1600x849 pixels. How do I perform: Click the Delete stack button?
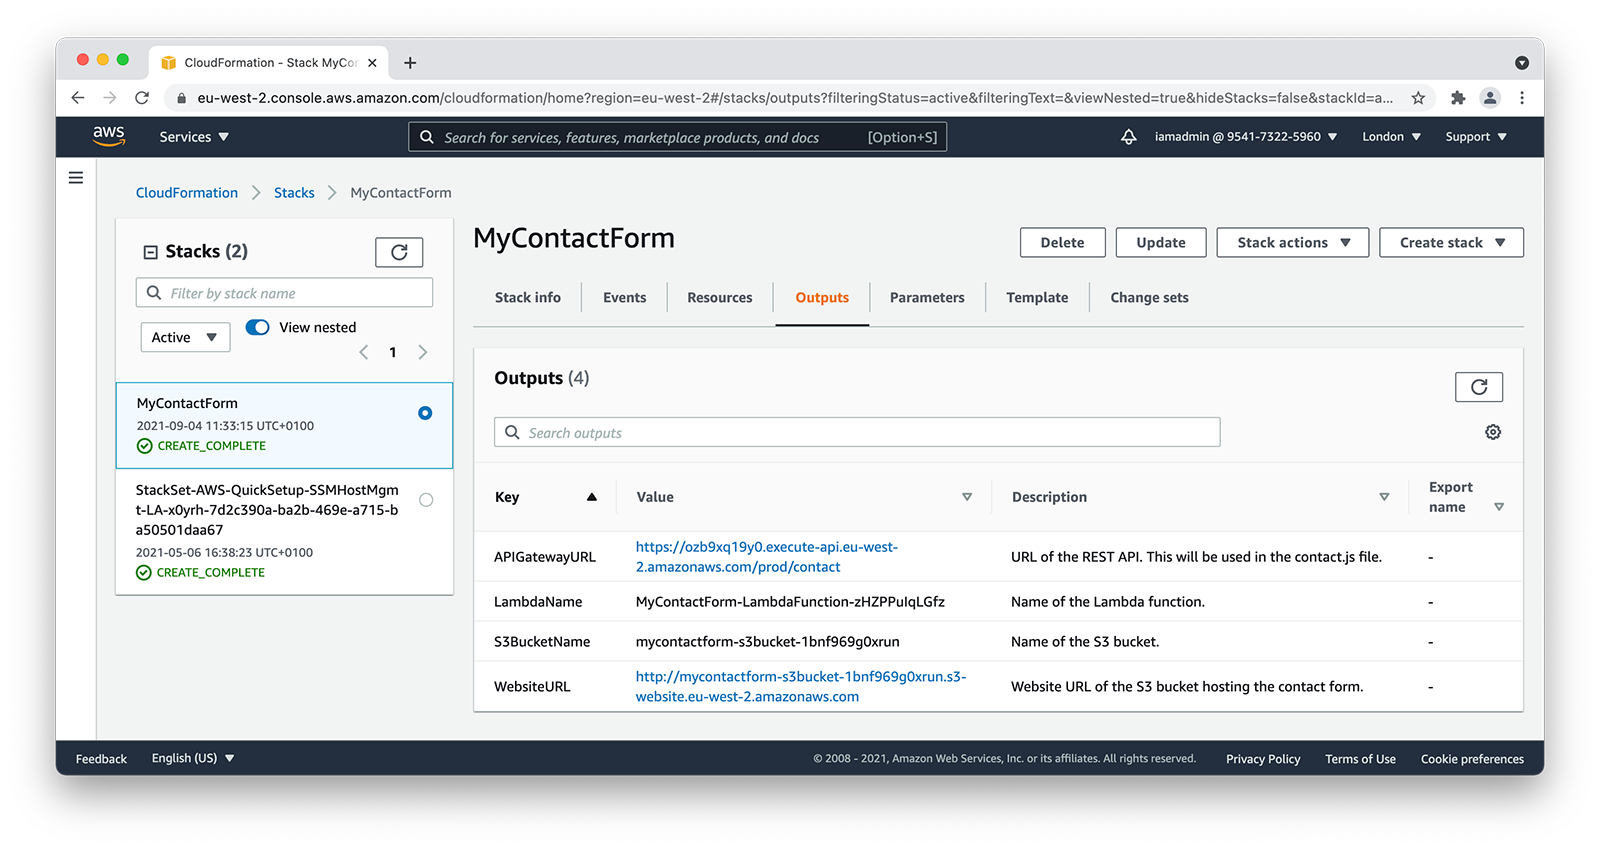coord(1062,242)
